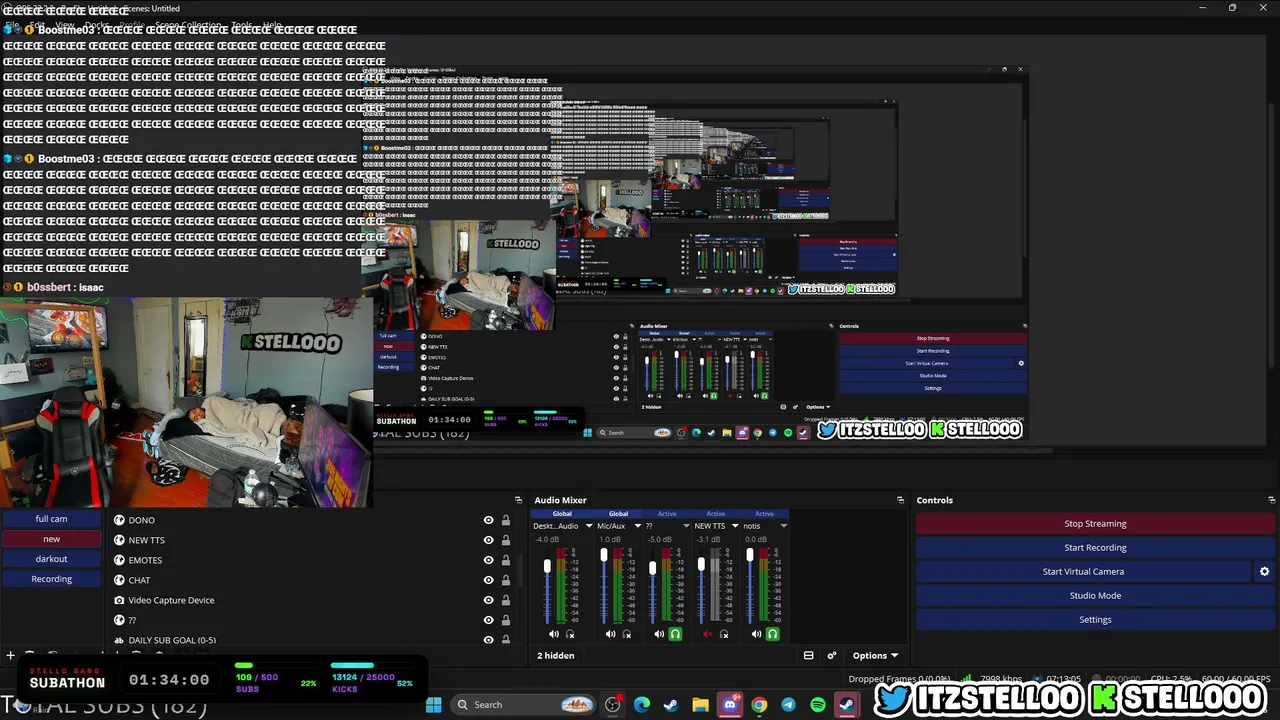Click the DONO browser source icon
Viewport: 1280px width, 720px height.
click(x=120, y=520)
